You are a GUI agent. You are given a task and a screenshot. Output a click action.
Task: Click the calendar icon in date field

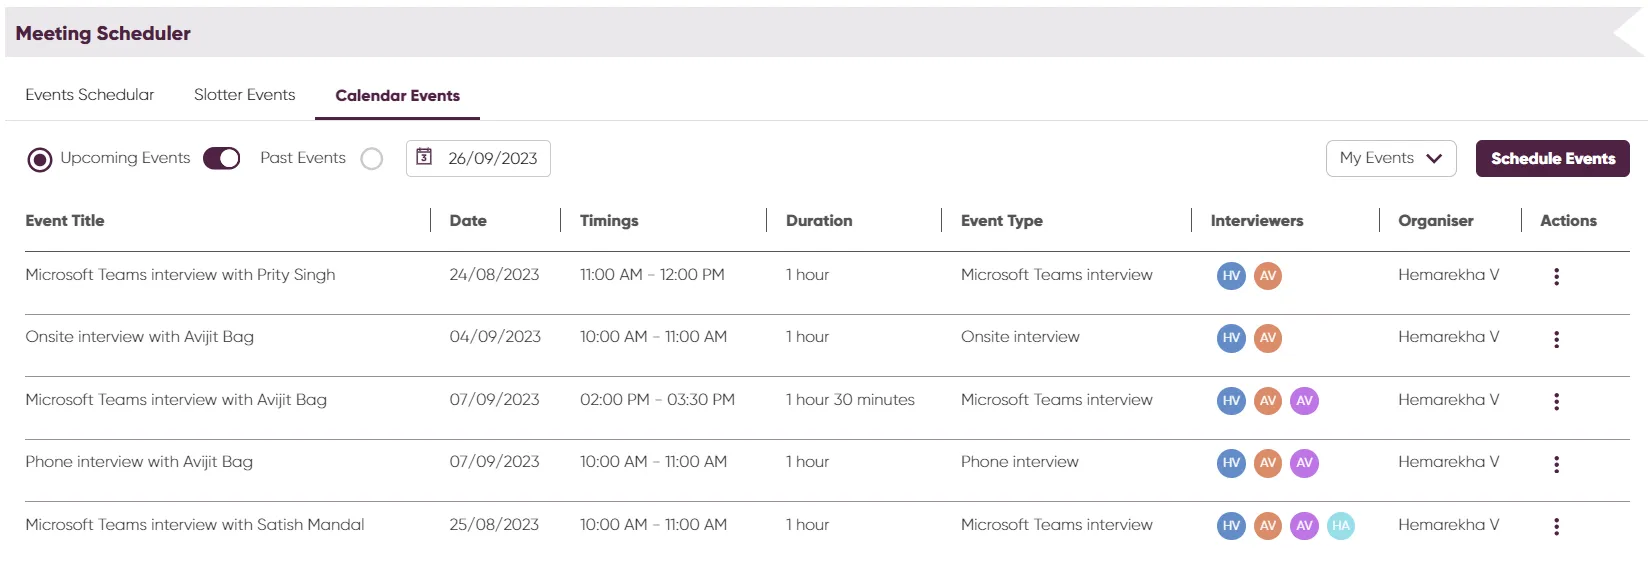(424, 157)
